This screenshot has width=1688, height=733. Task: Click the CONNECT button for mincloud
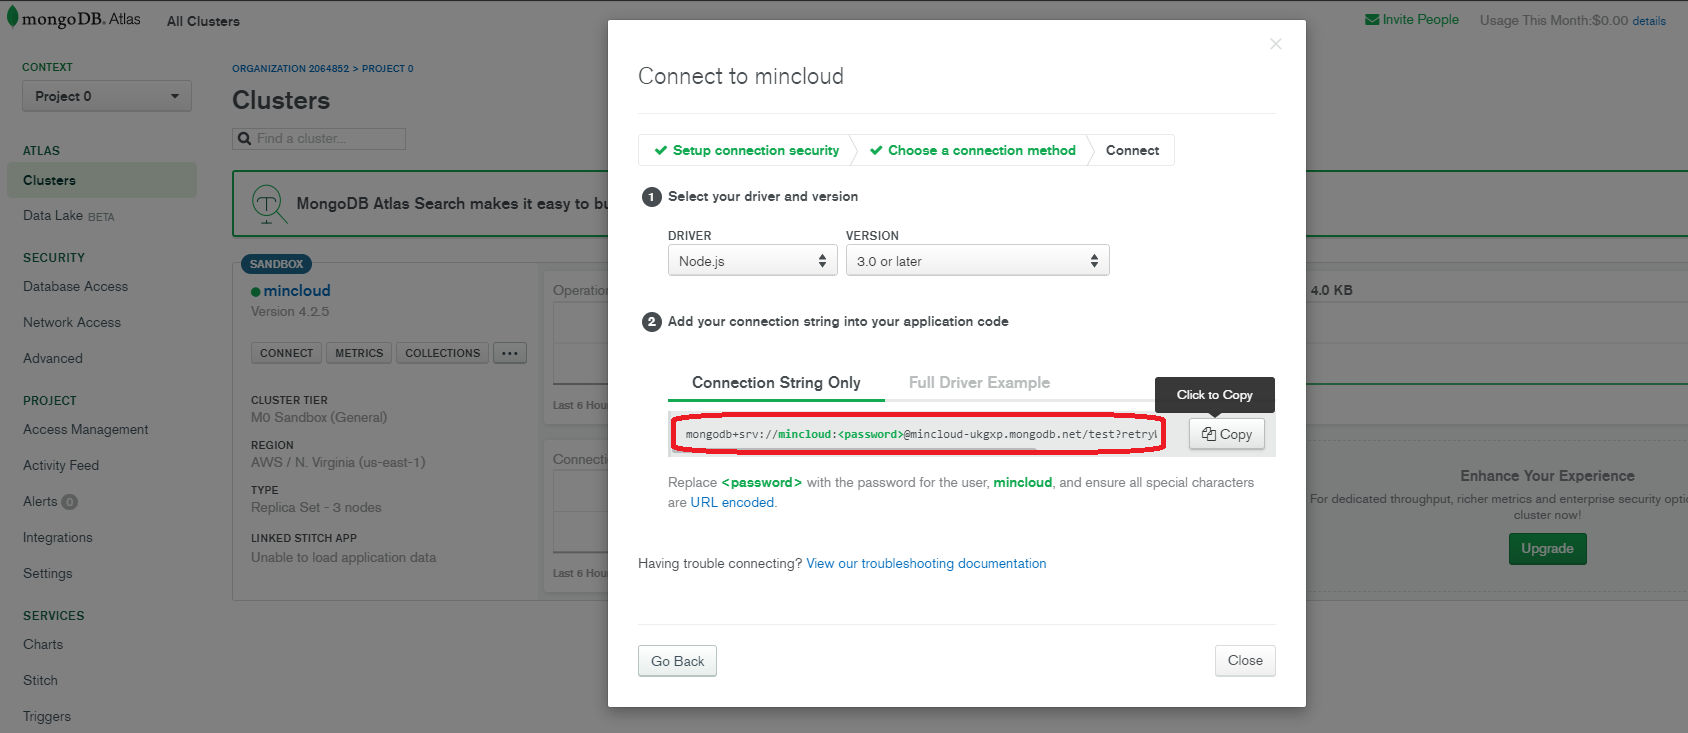tap(286, 353)
